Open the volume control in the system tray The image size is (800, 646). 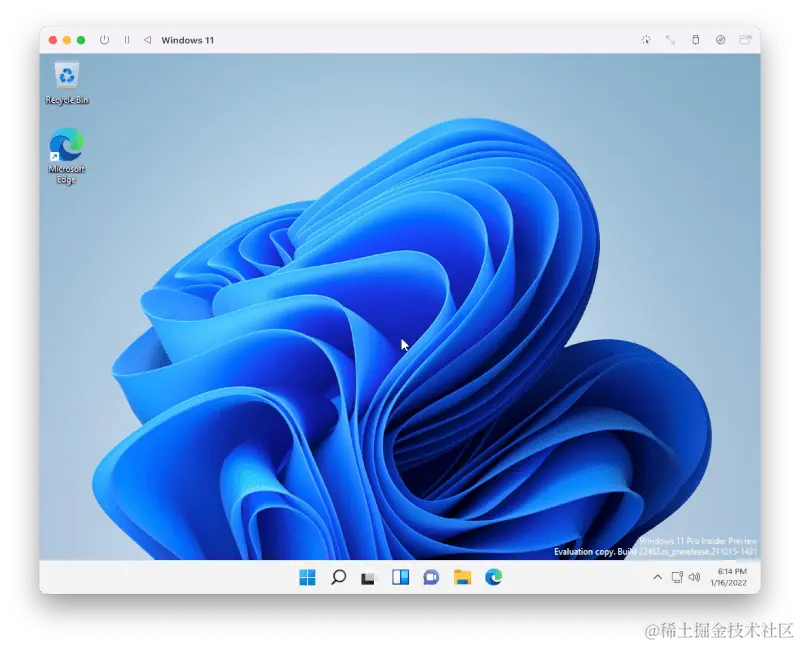694,577
